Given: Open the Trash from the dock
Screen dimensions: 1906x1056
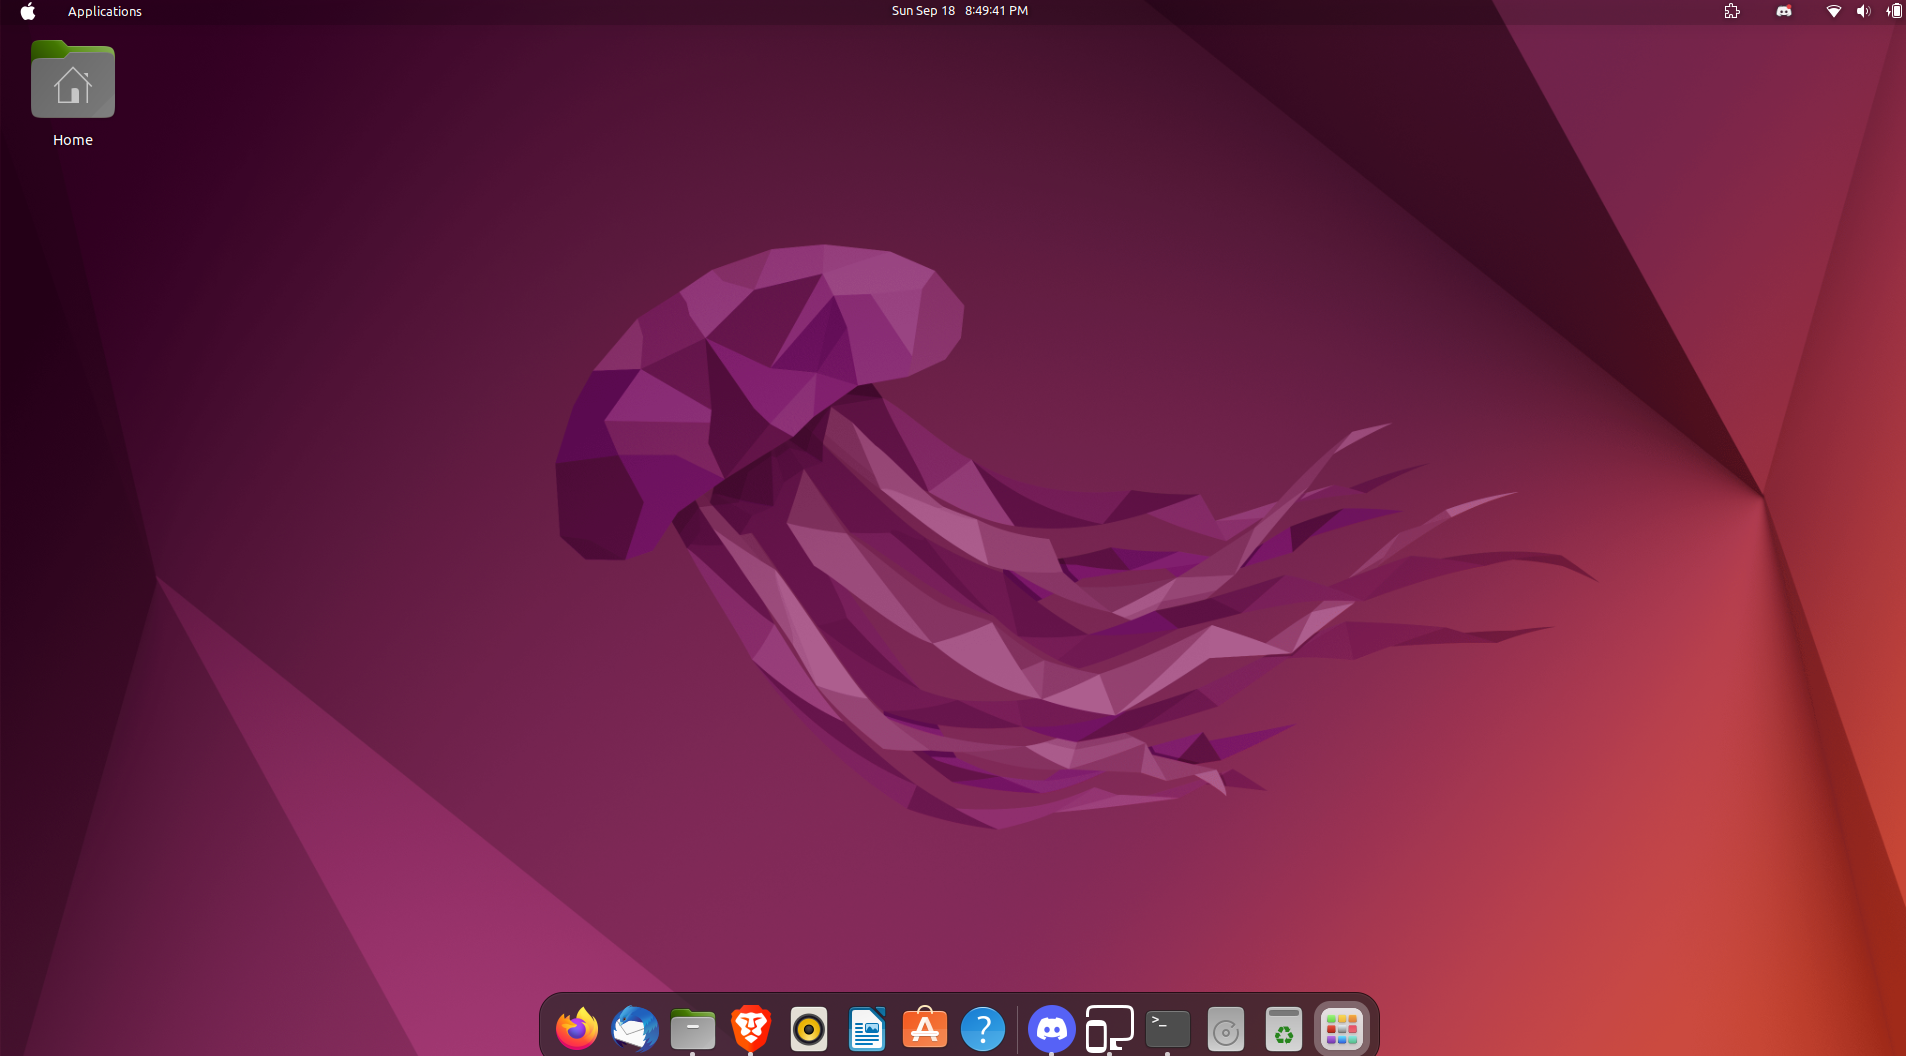Looking at the screenshot, I should click(x=1283, y=1028).
